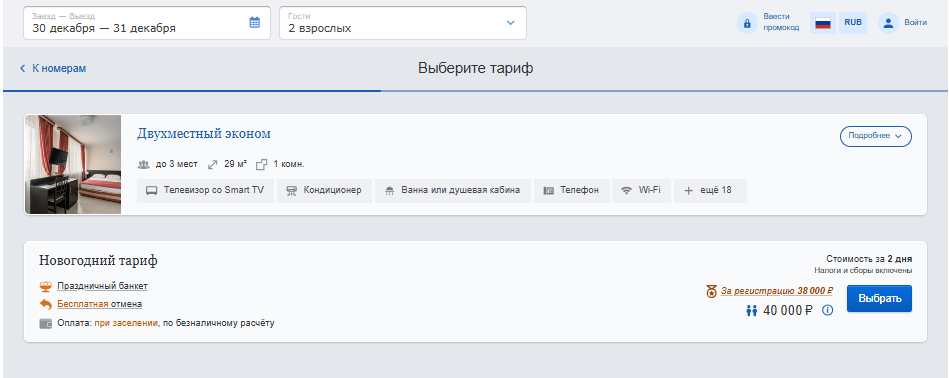
Task: Change the RUB currency selector
Action: (853, 23)
